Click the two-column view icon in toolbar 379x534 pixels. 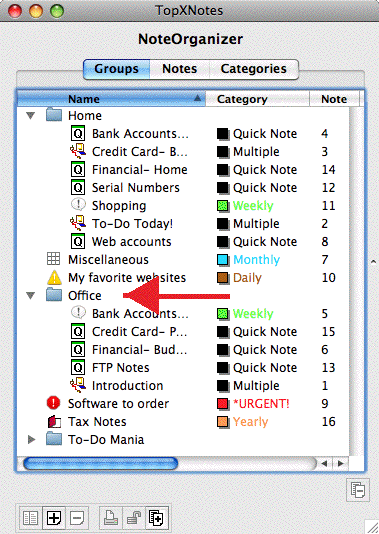[30, 518]
